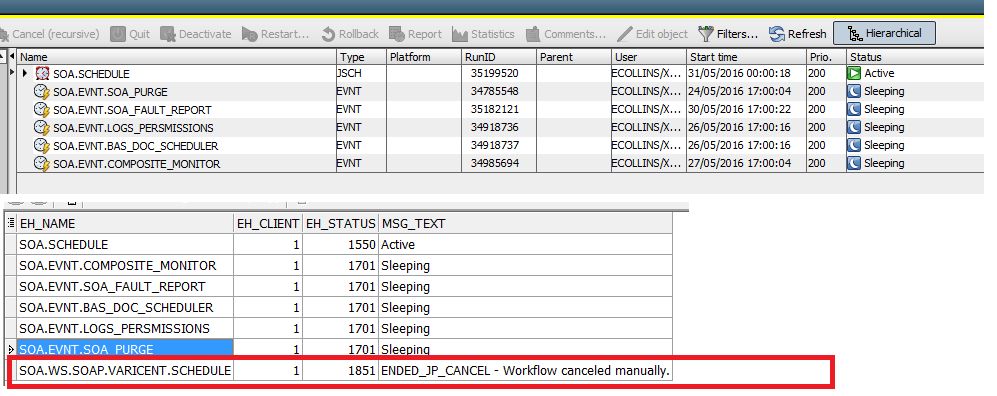The height and width of the screenshot is (396, 997).
Task: Click RunID 34785548
Action: (x=494, y=92)
